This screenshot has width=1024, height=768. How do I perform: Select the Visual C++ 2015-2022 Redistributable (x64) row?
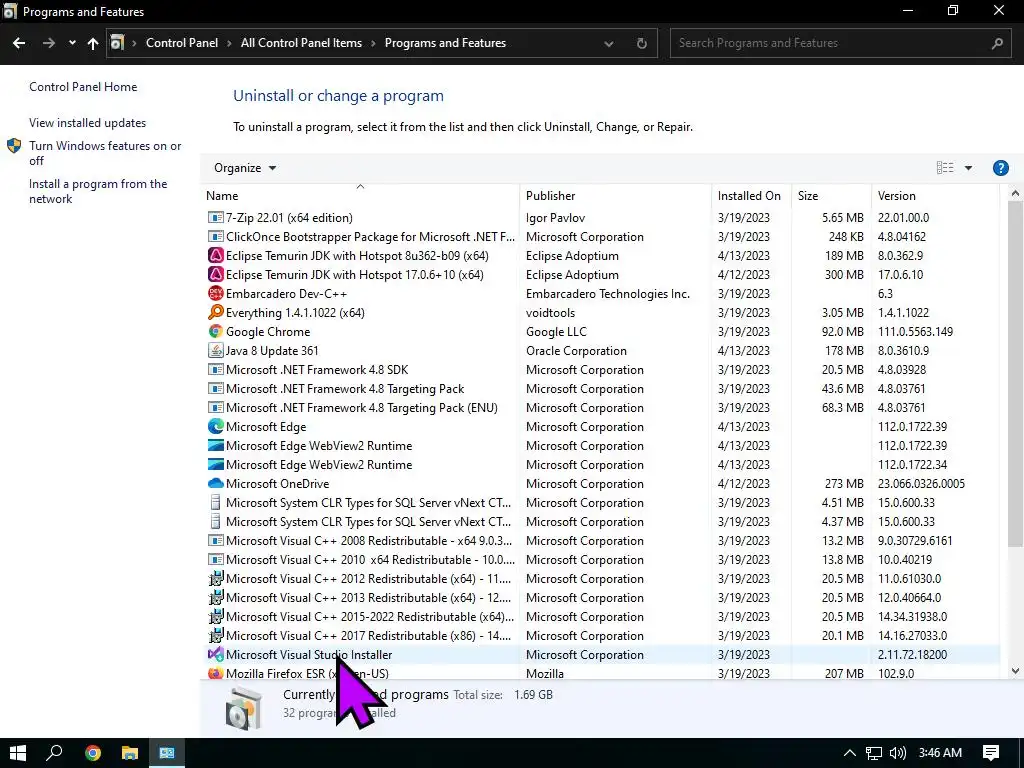coord(600,616)
